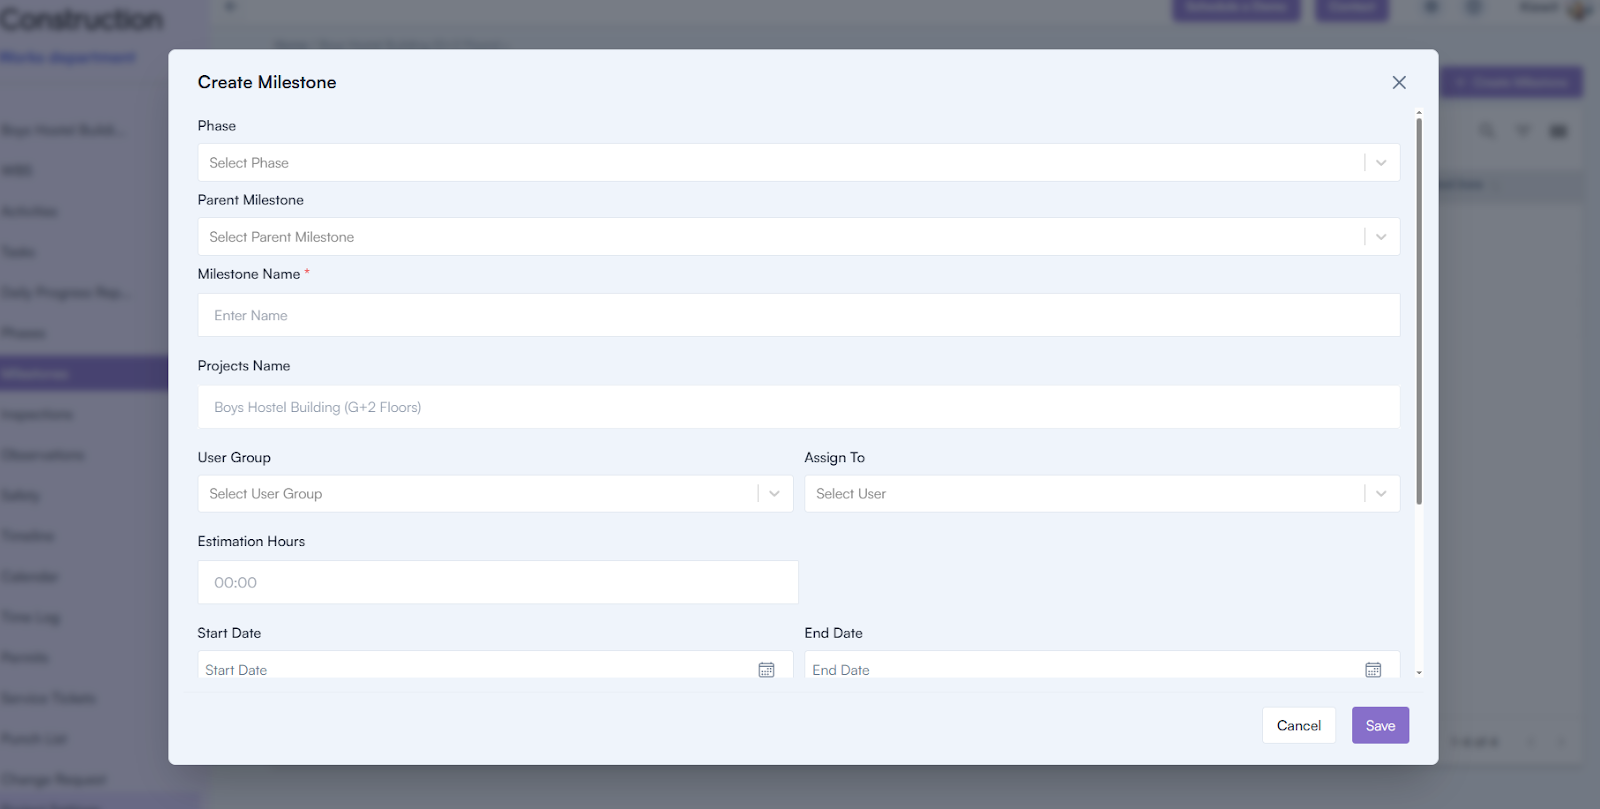The width and height of the screenshot is (1600, 809).
Task: Open the End Date calendar picker icon
Action: (1373, 670)
